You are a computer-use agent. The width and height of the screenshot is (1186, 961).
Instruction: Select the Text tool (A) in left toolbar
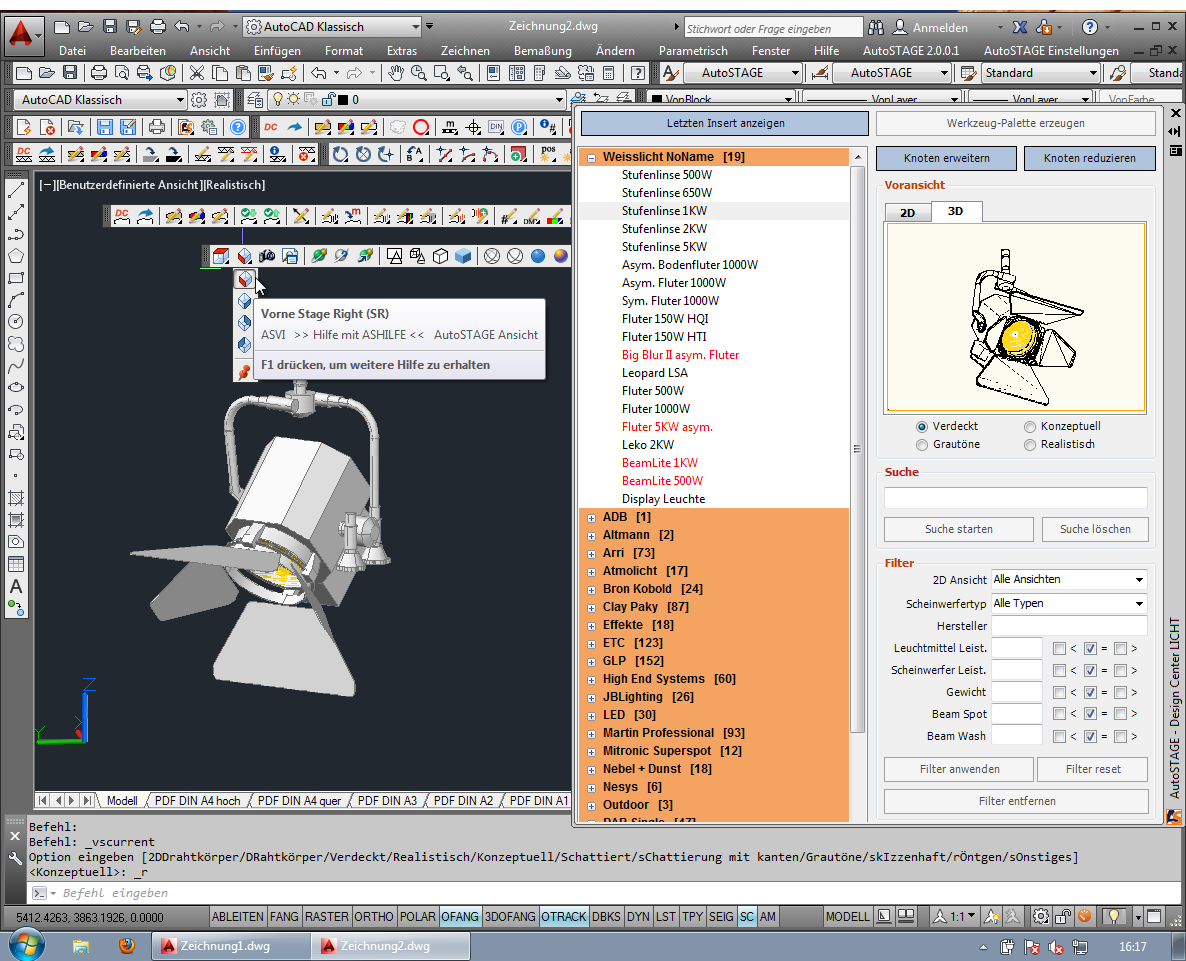tap(16, 586)
